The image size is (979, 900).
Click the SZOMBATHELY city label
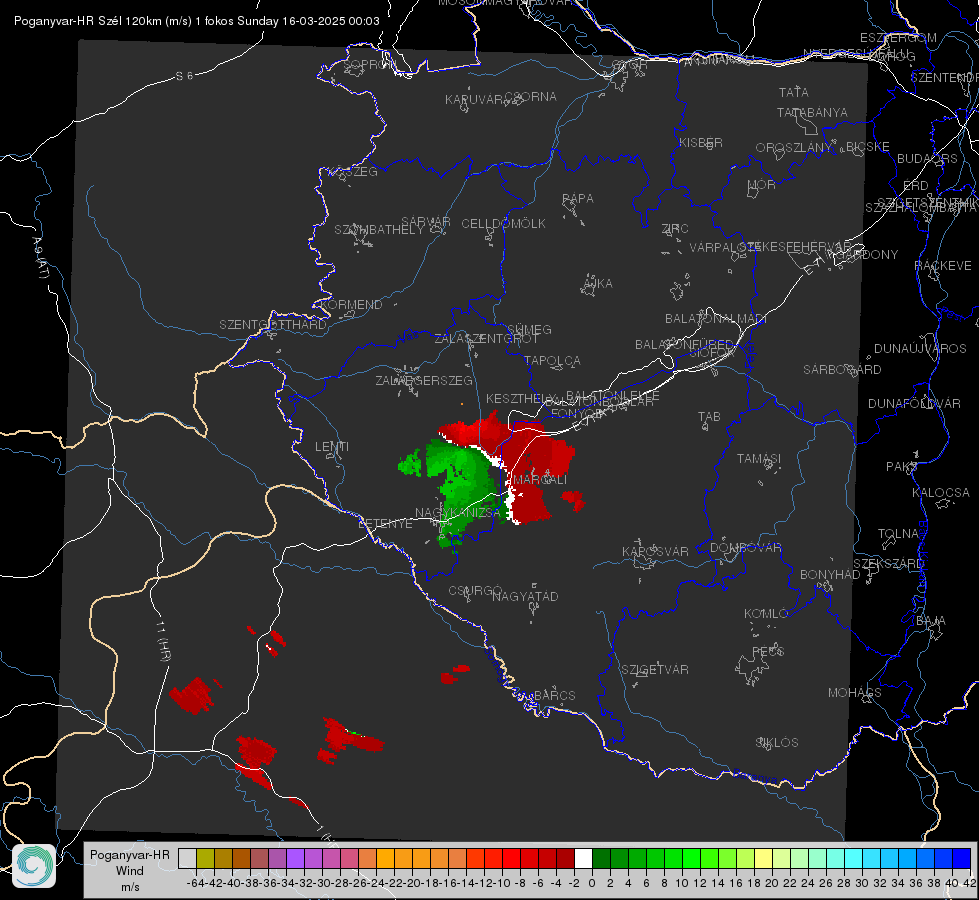(x=379, y=229)
